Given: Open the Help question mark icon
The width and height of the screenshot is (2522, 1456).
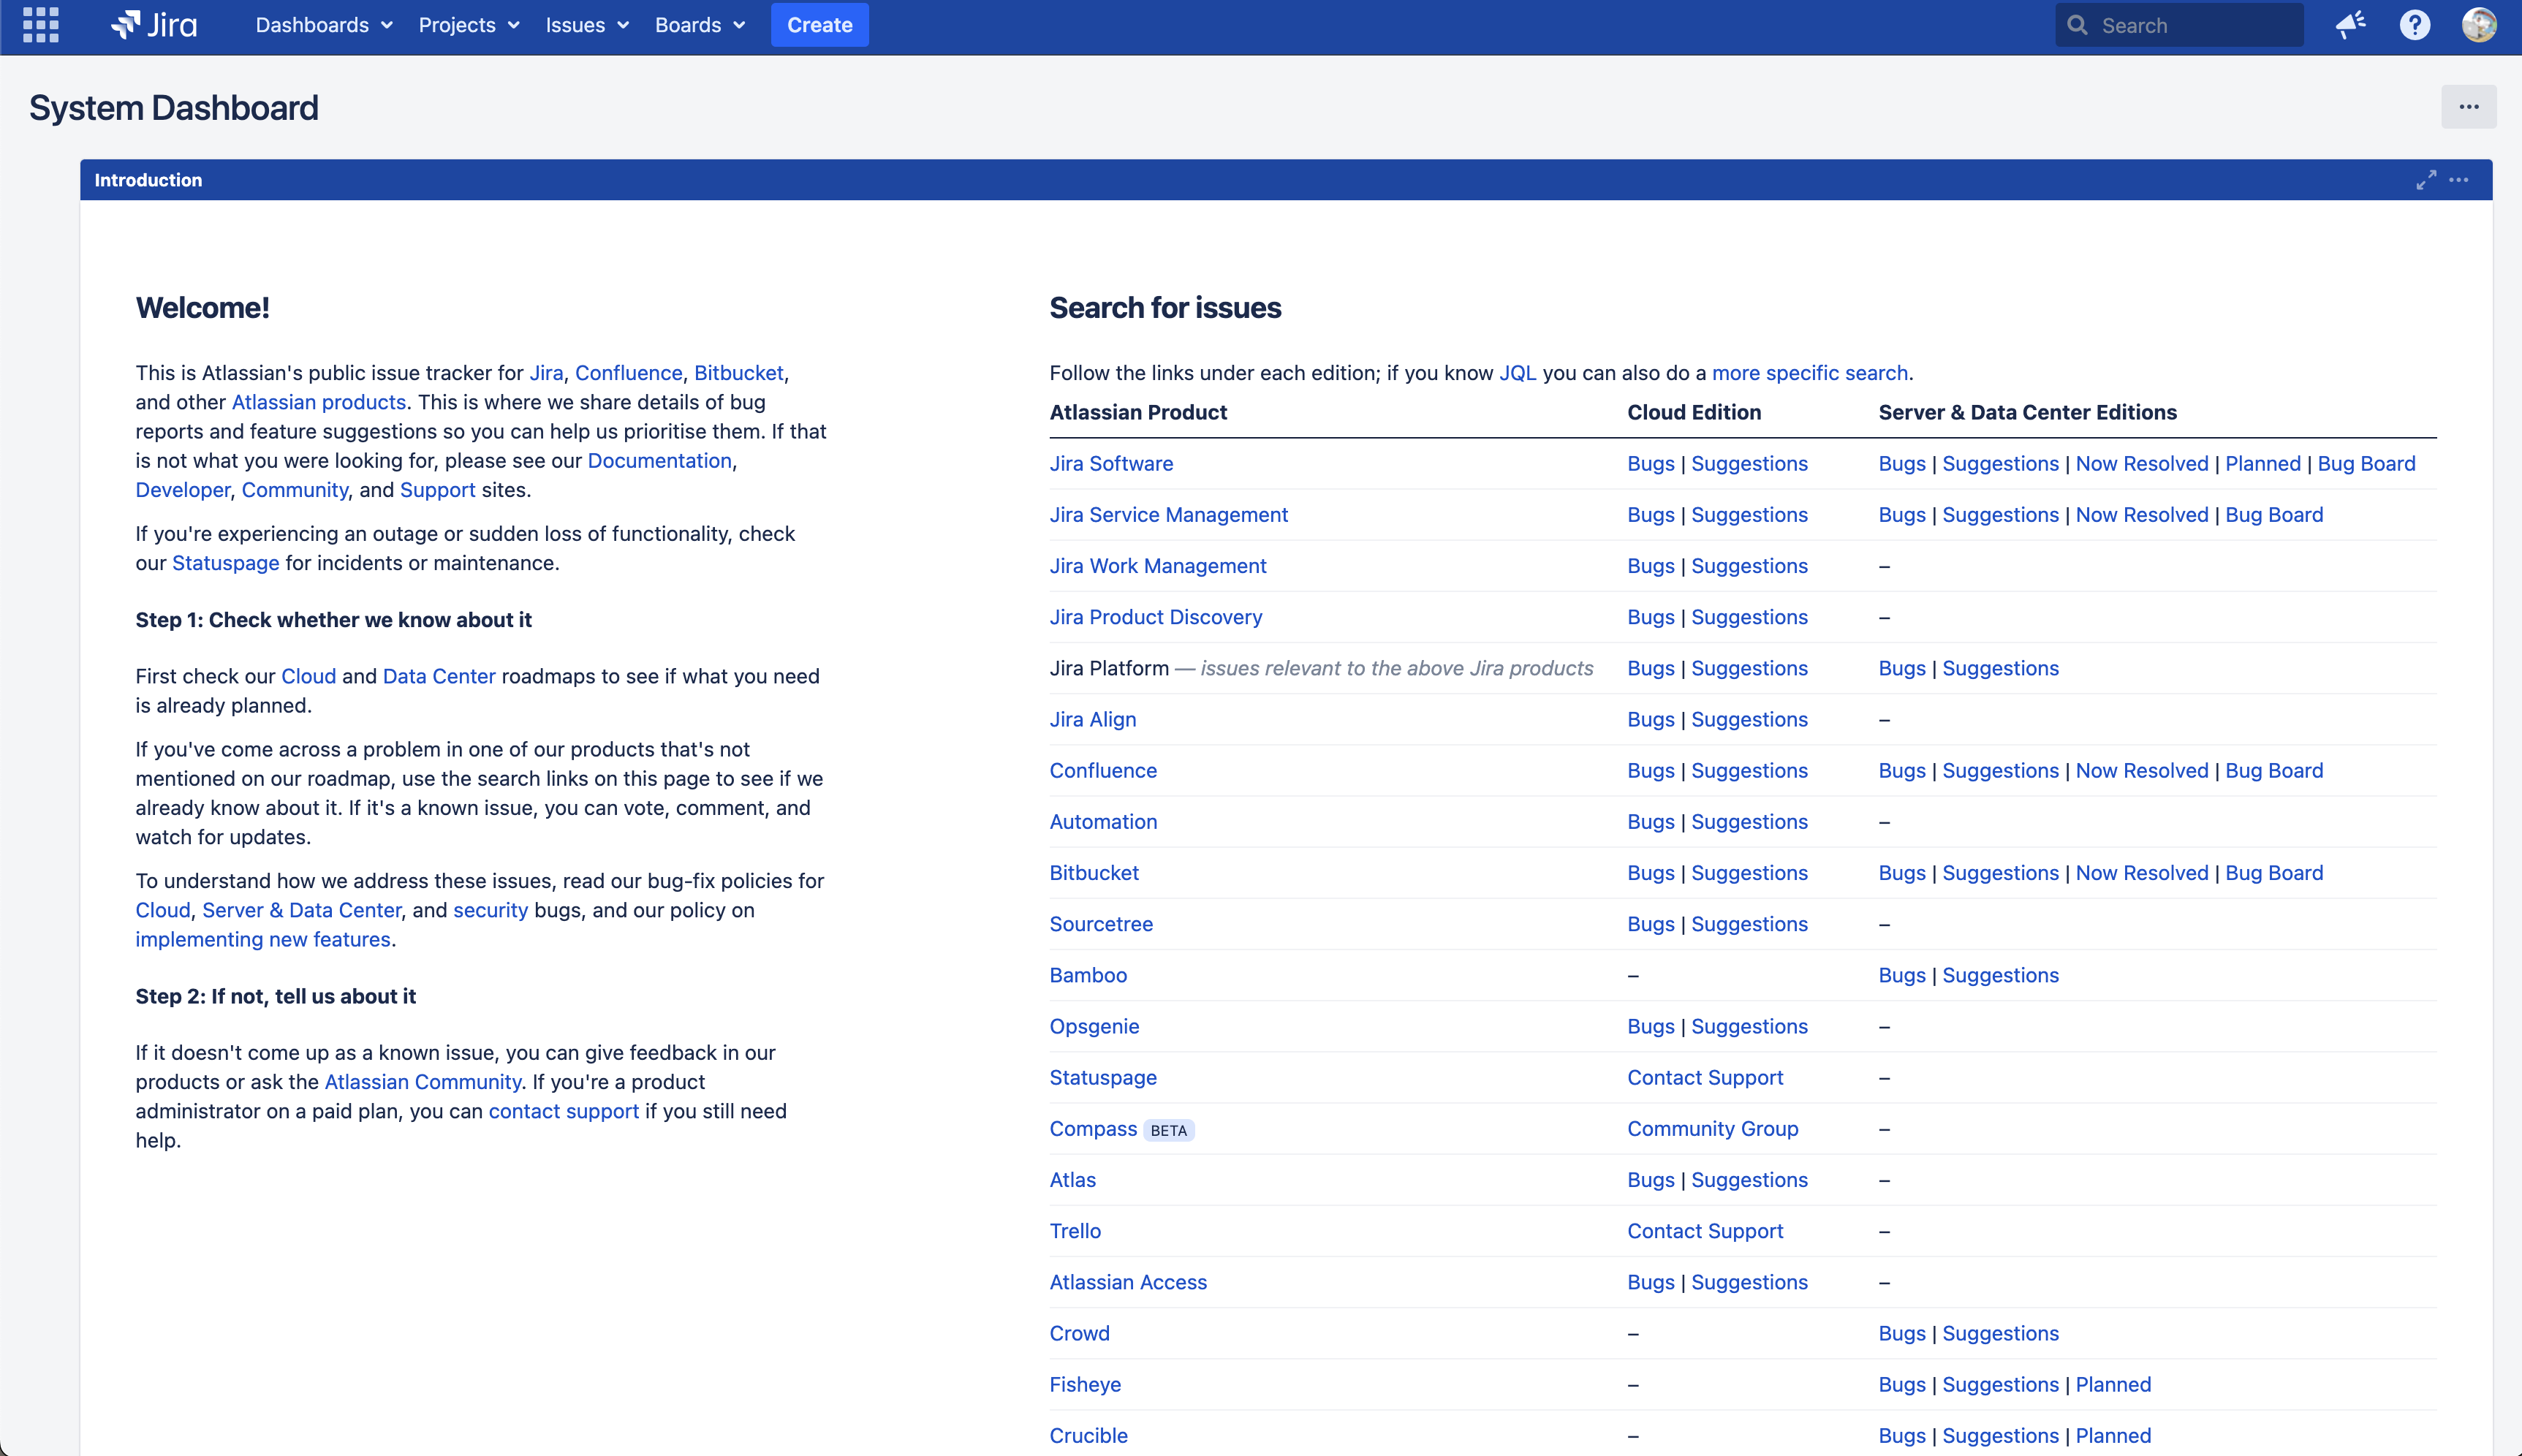Looking at the screenshot, I should click(2414, 25).
